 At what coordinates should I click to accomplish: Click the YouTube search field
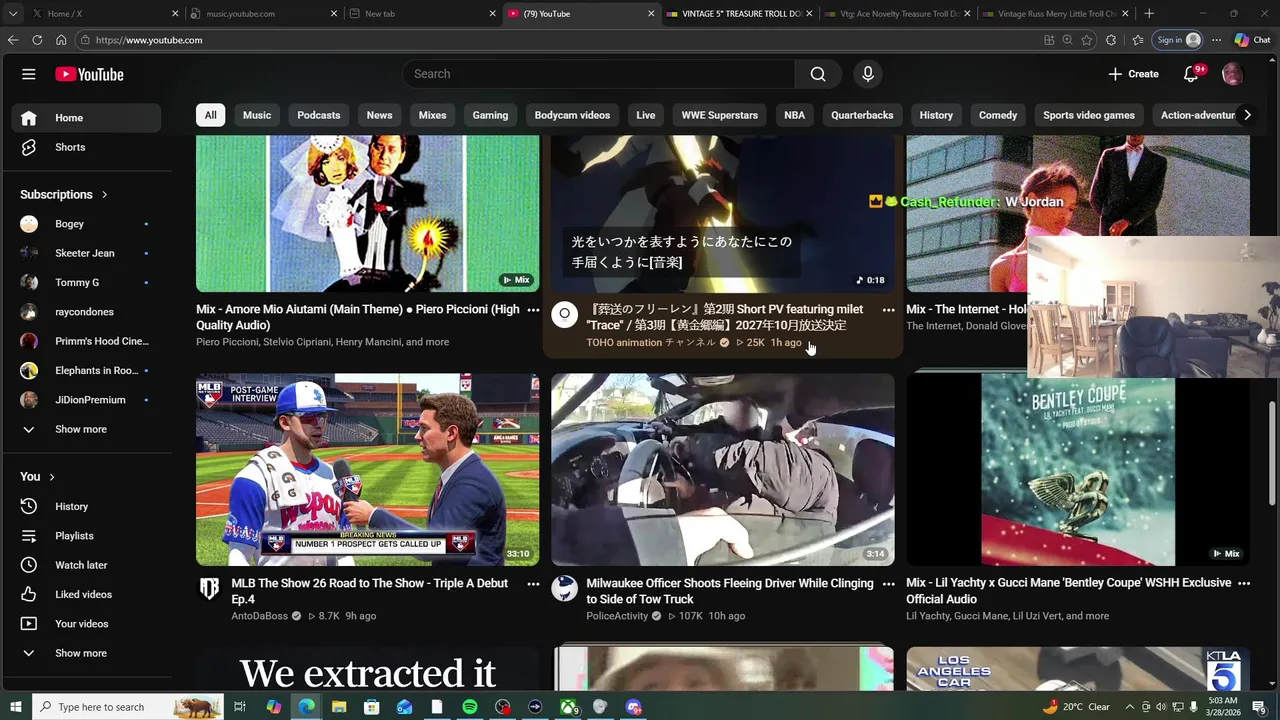click(598, 74)
